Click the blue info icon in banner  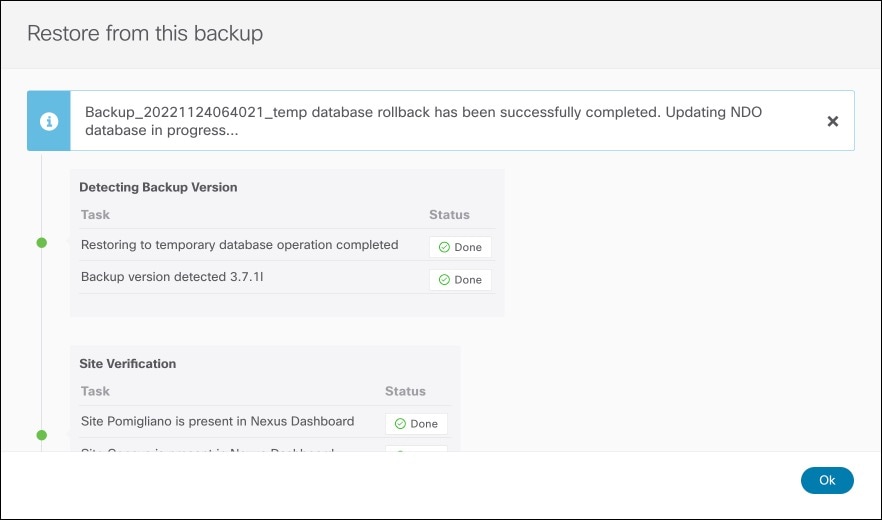[x=49, y=121]
